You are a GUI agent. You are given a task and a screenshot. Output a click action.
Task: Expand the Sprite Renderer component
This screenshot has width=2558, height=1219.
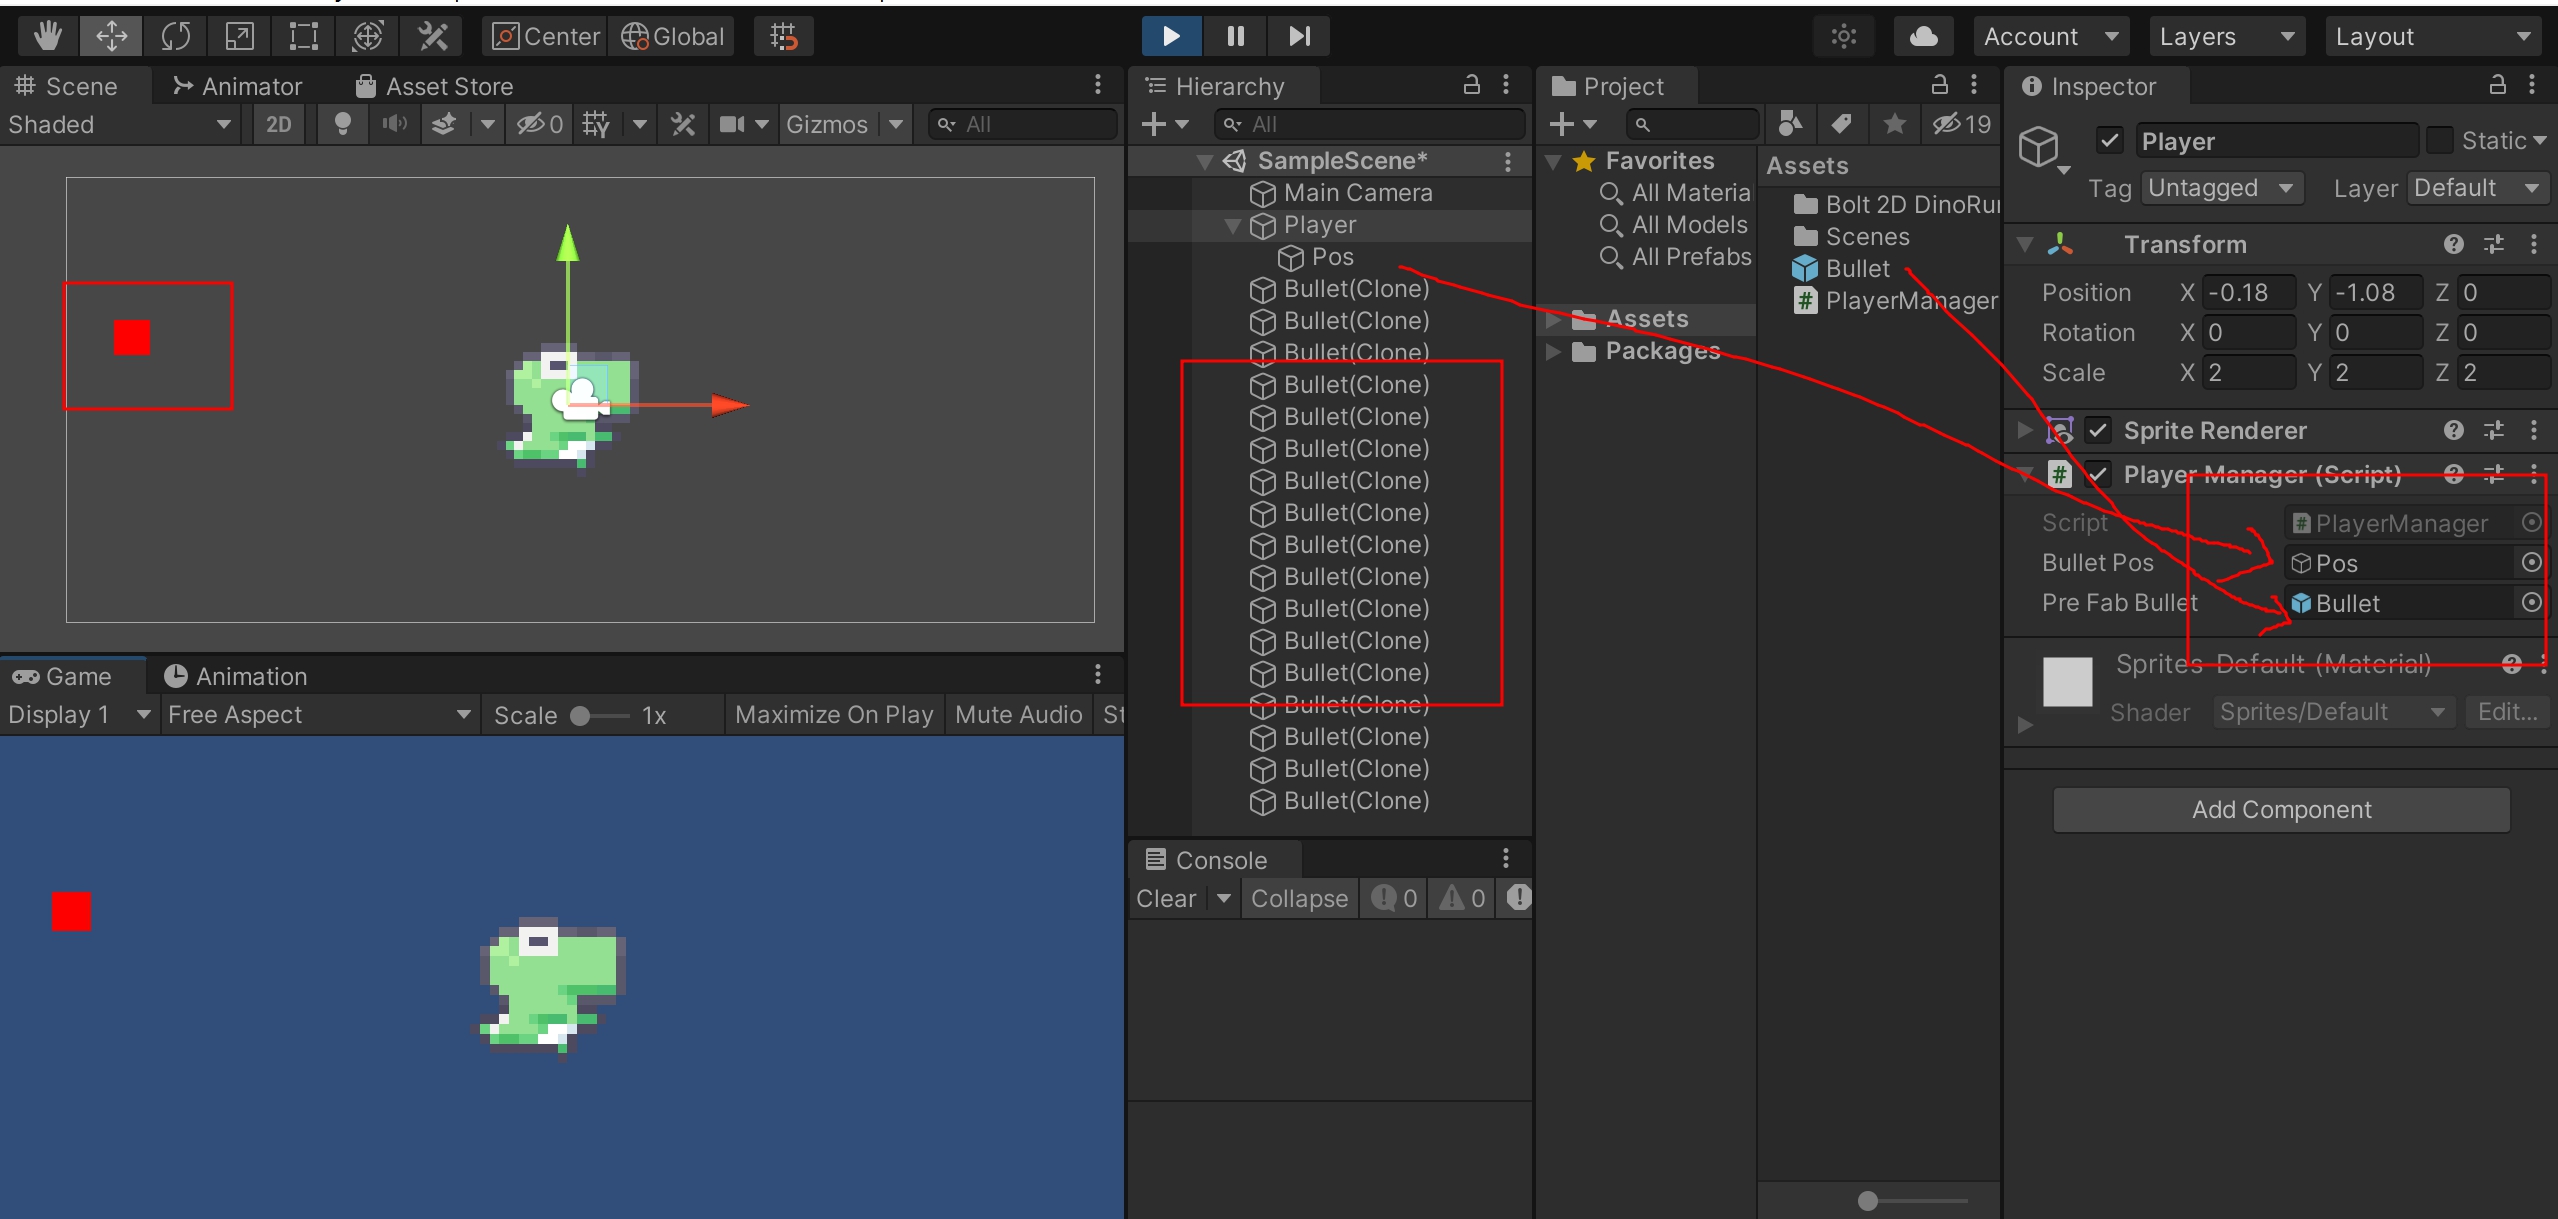2025,430
